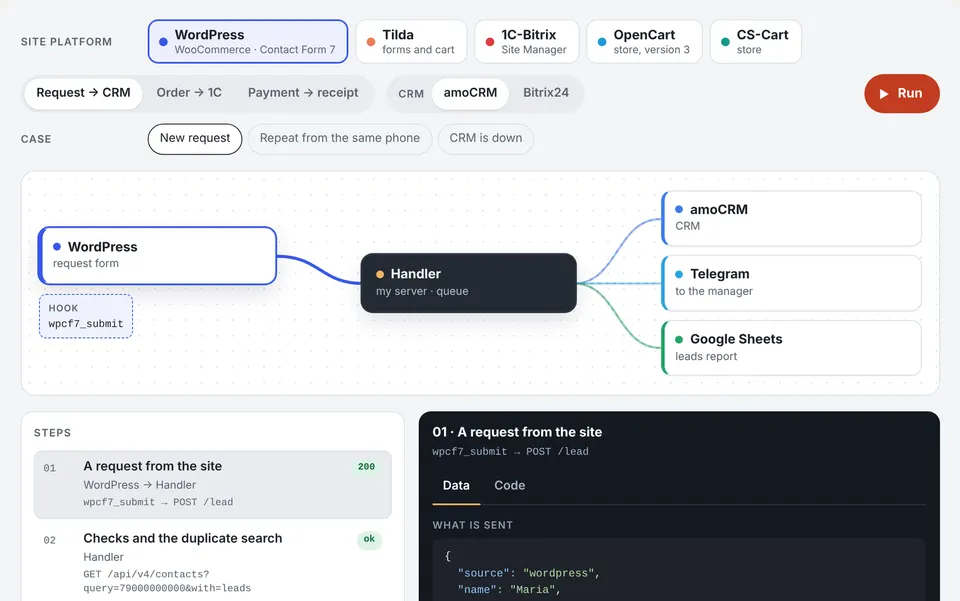960x601 pixels.
Task: Click the red dot on 1C-Bitrix card
Action: tap(490, 42)
